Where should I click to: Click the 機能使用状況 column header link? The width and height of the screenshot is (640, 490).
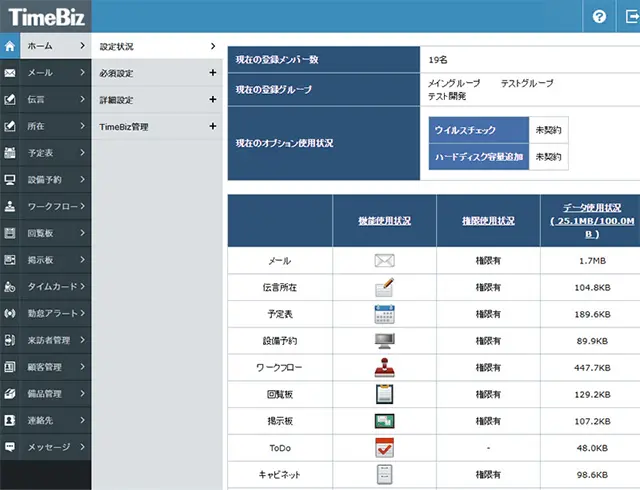tap(384, 220)
